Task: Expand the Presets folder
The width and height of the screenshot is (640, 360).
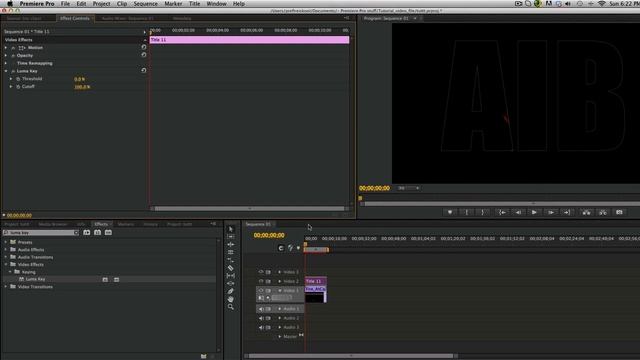Action: (6, 242)
